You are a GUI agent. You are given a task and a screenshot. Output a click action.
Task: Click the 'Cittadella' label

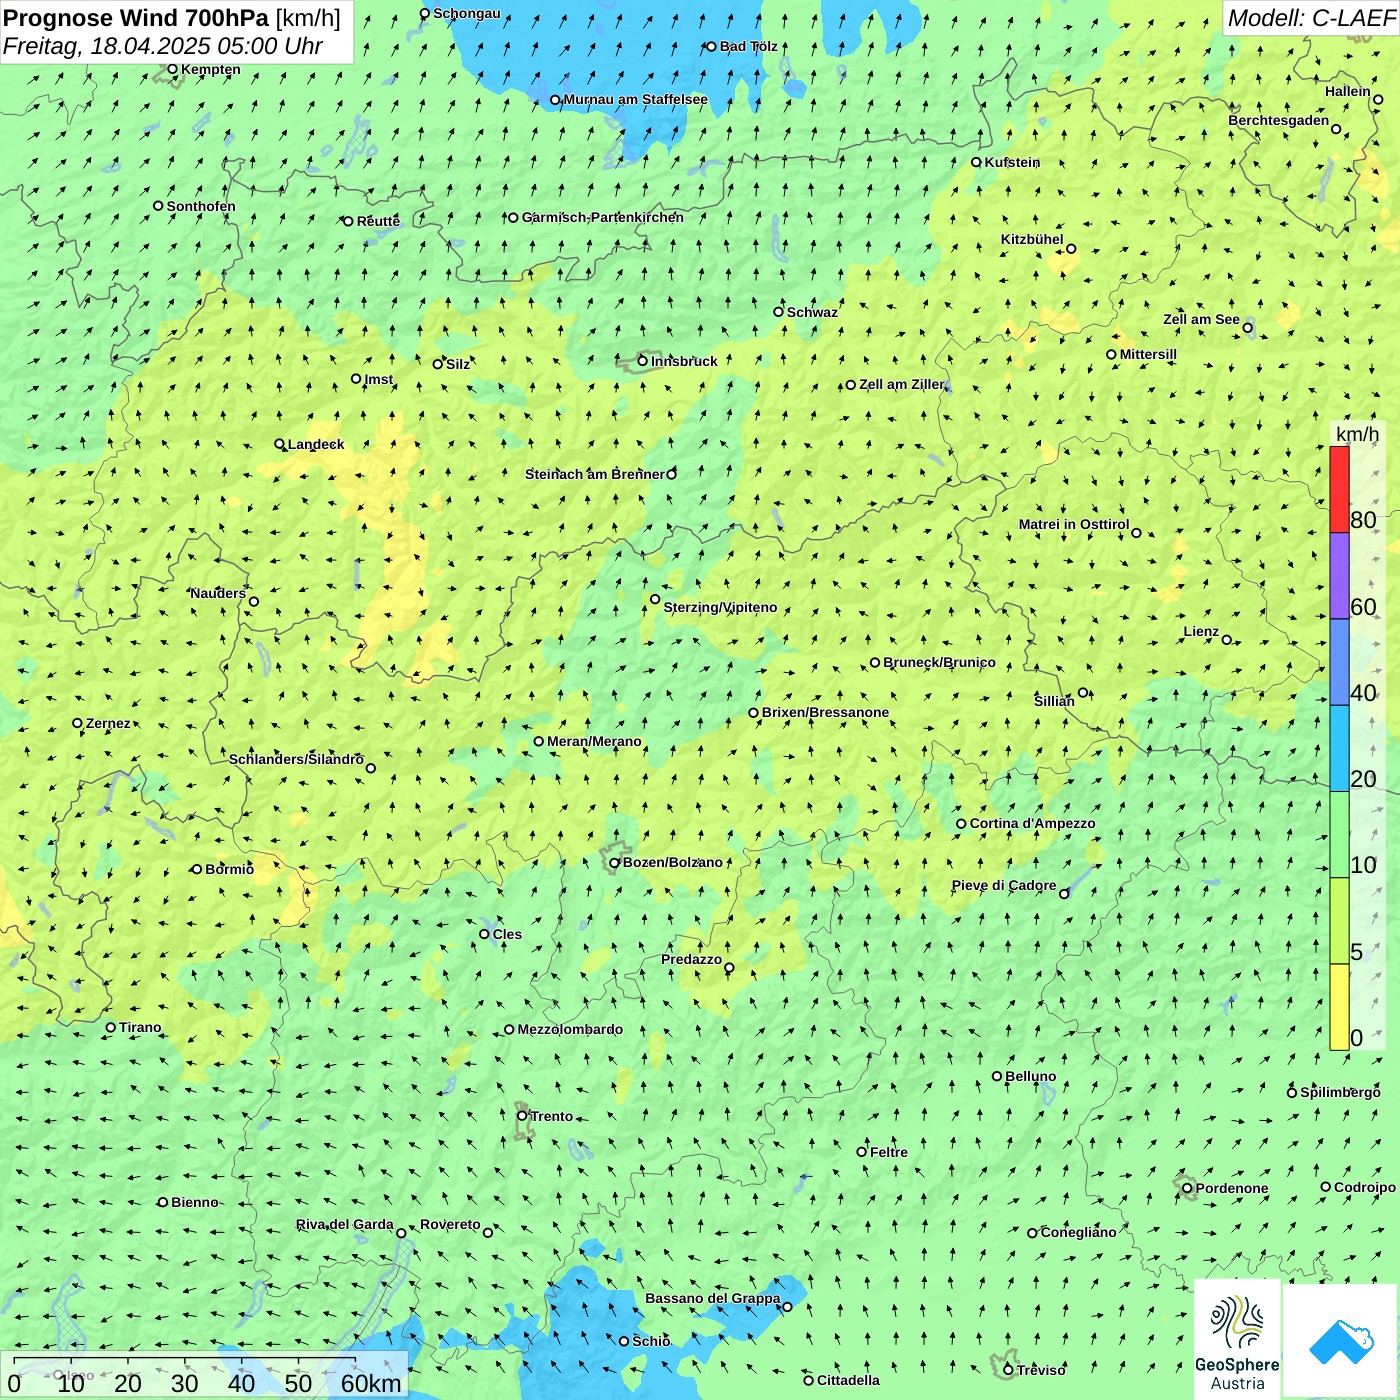click(848, 1380)
